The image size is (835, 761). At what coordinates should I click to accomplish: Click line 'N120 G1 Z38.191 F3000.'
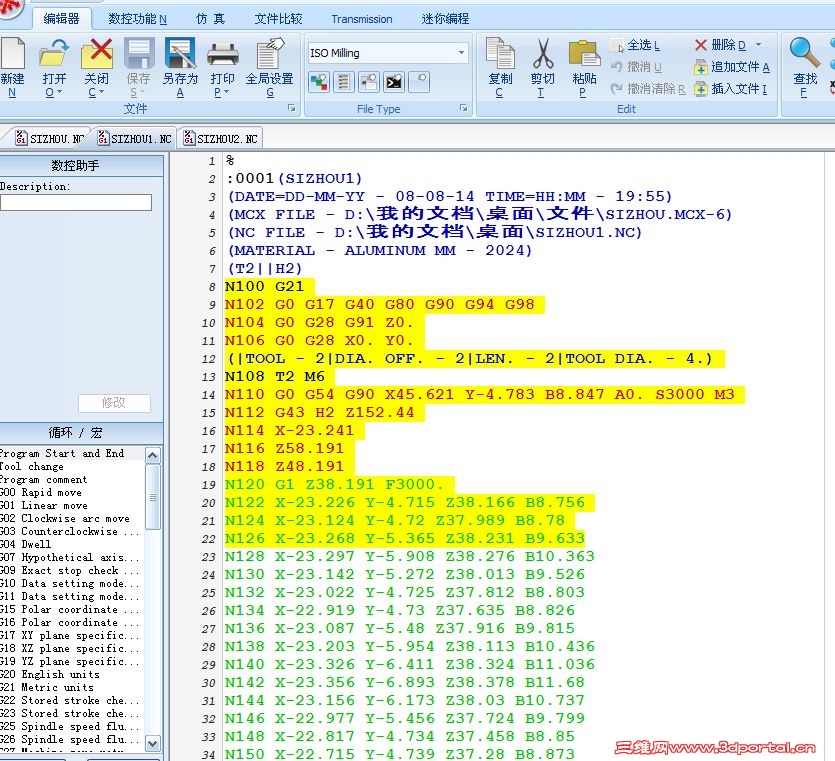click(x=334, y=485)
